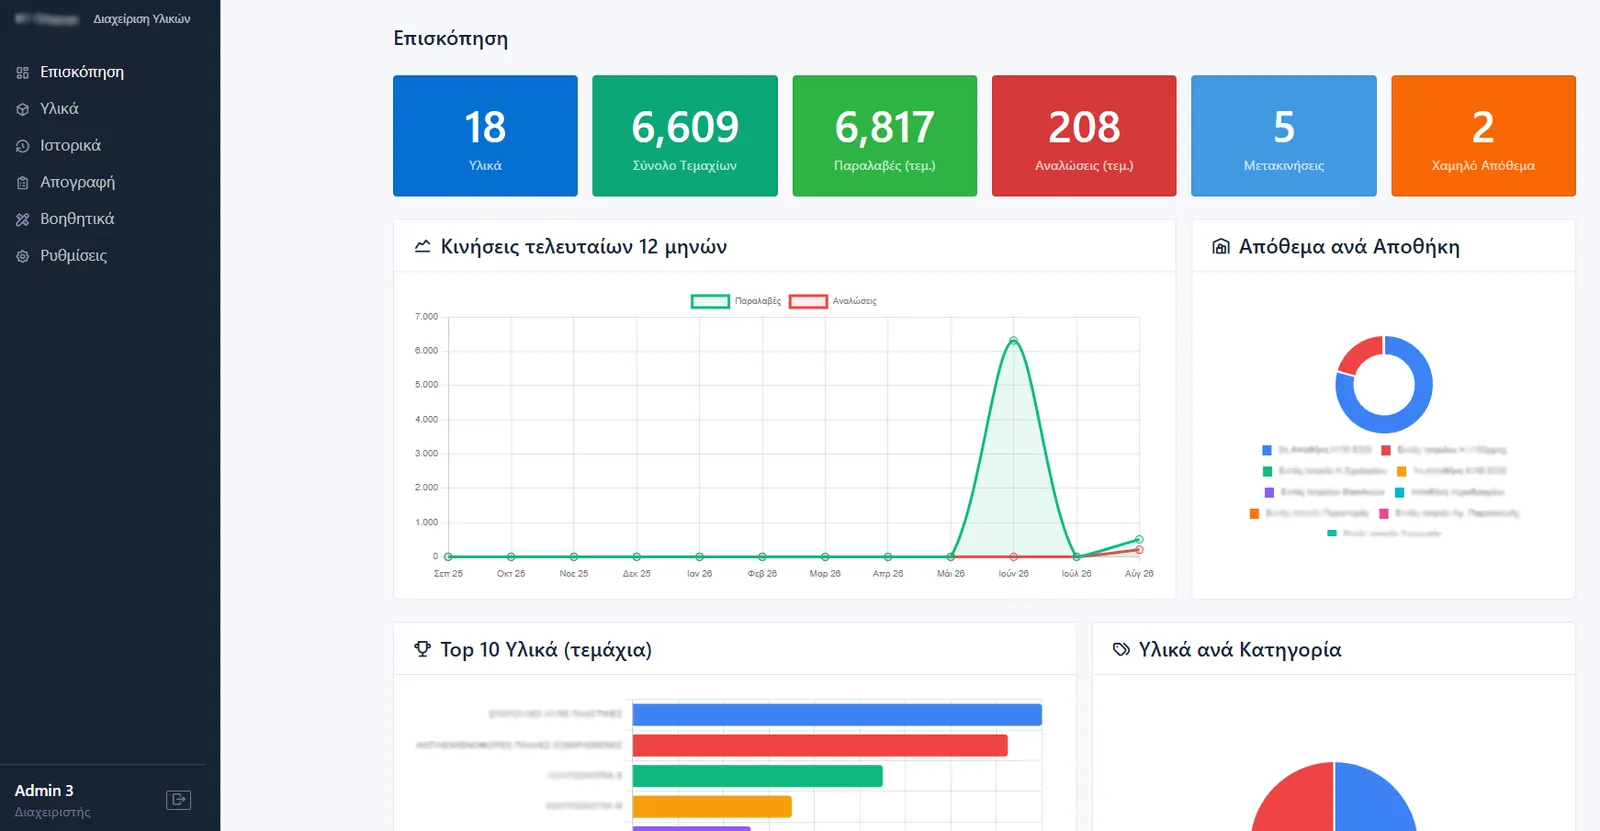Click the Διαχείριση Υλικών app title
This screenshot has width=1600, height=831.
[x=142, y=19]
